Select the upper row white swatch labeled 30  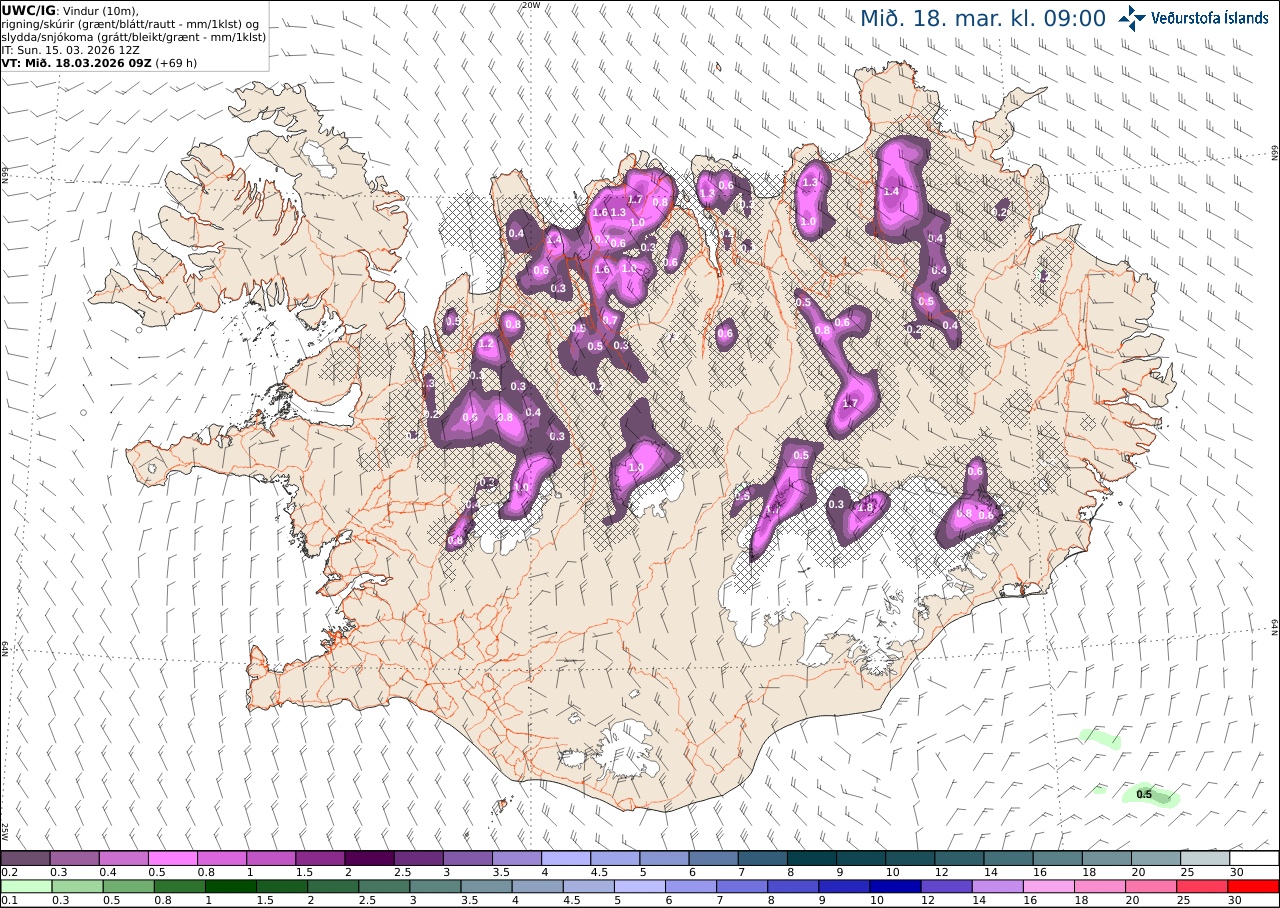(1254, 858)
